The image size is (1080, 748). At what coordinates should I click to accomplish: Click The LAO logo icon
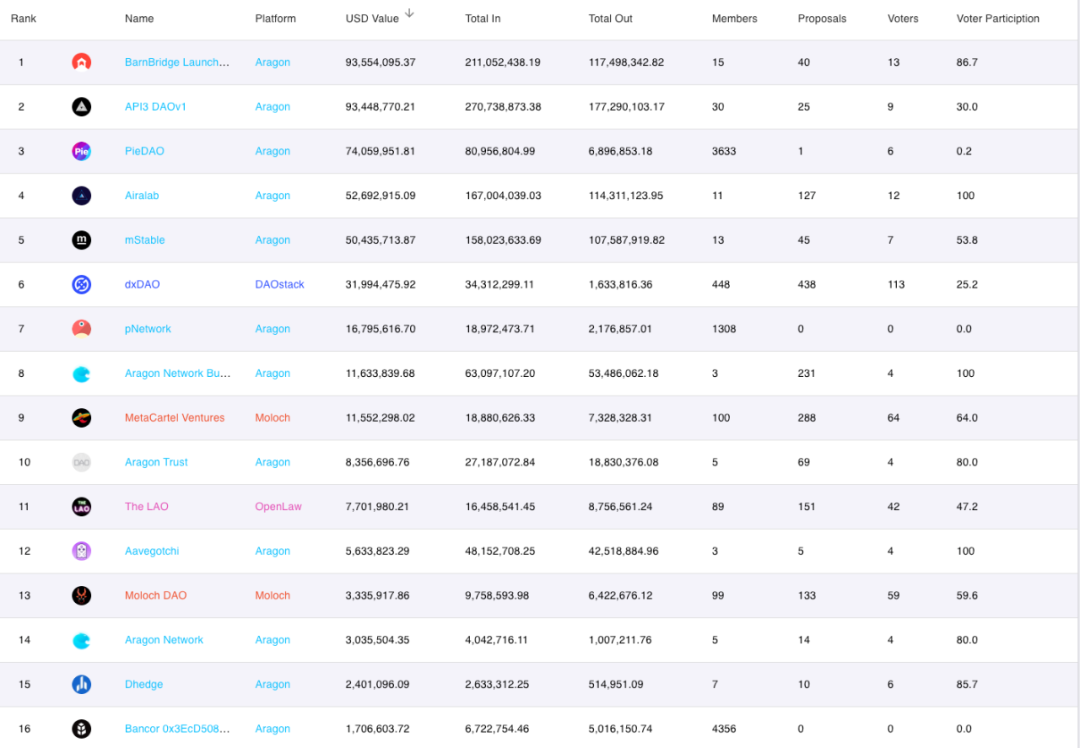pos(81,506)
